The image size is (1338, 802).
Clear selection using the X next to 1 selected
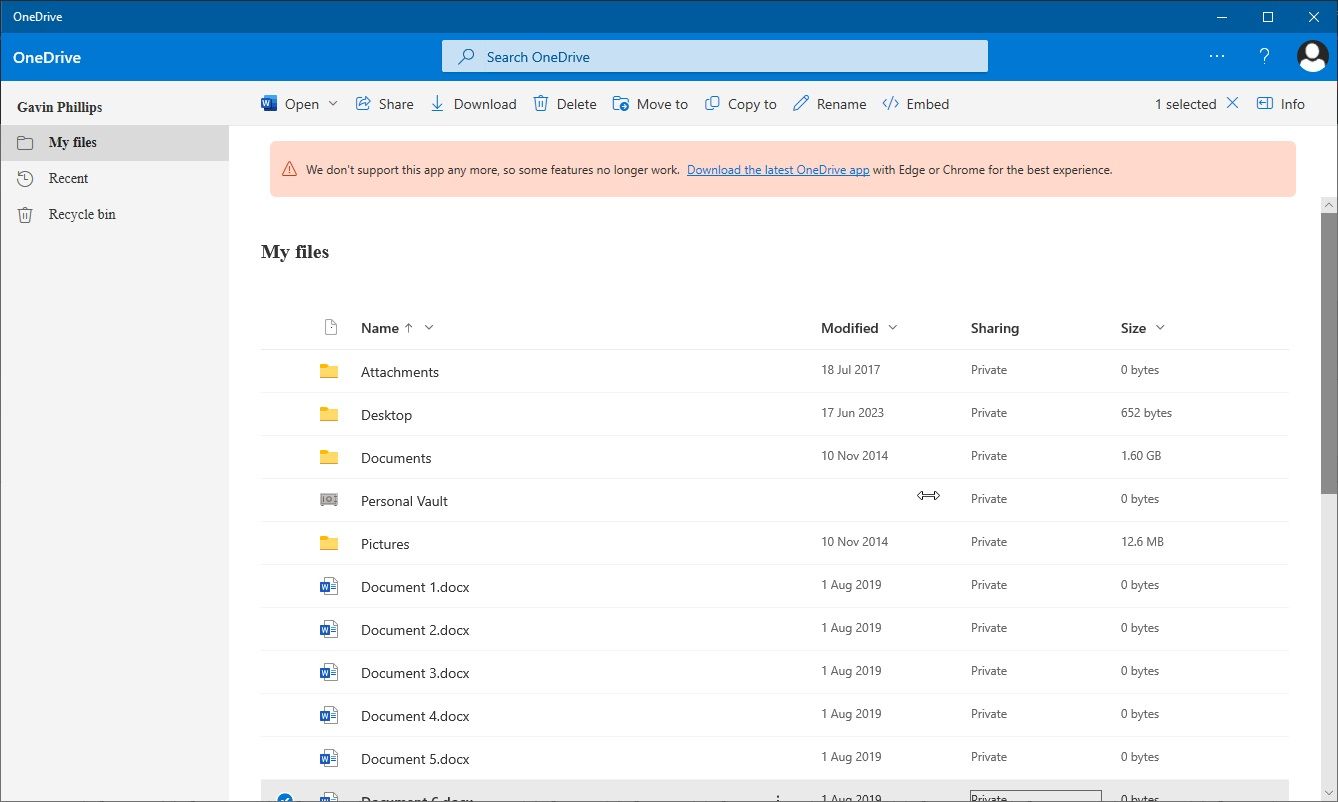[x=1232, y=103]
